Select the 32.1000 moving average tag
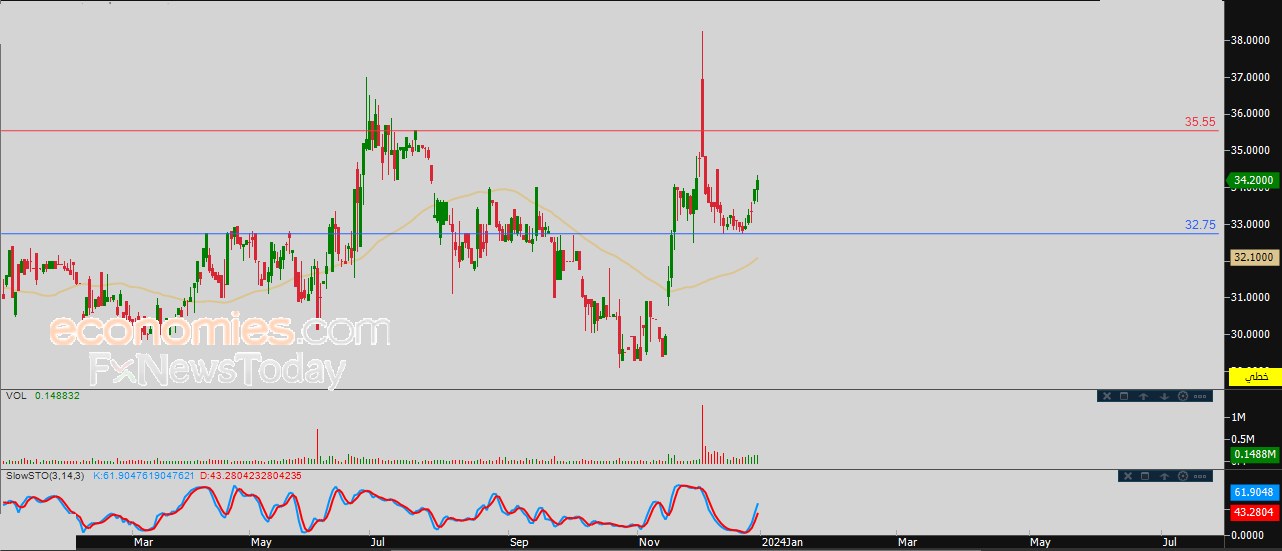The image size is (1282, 551). point(1254,257)
